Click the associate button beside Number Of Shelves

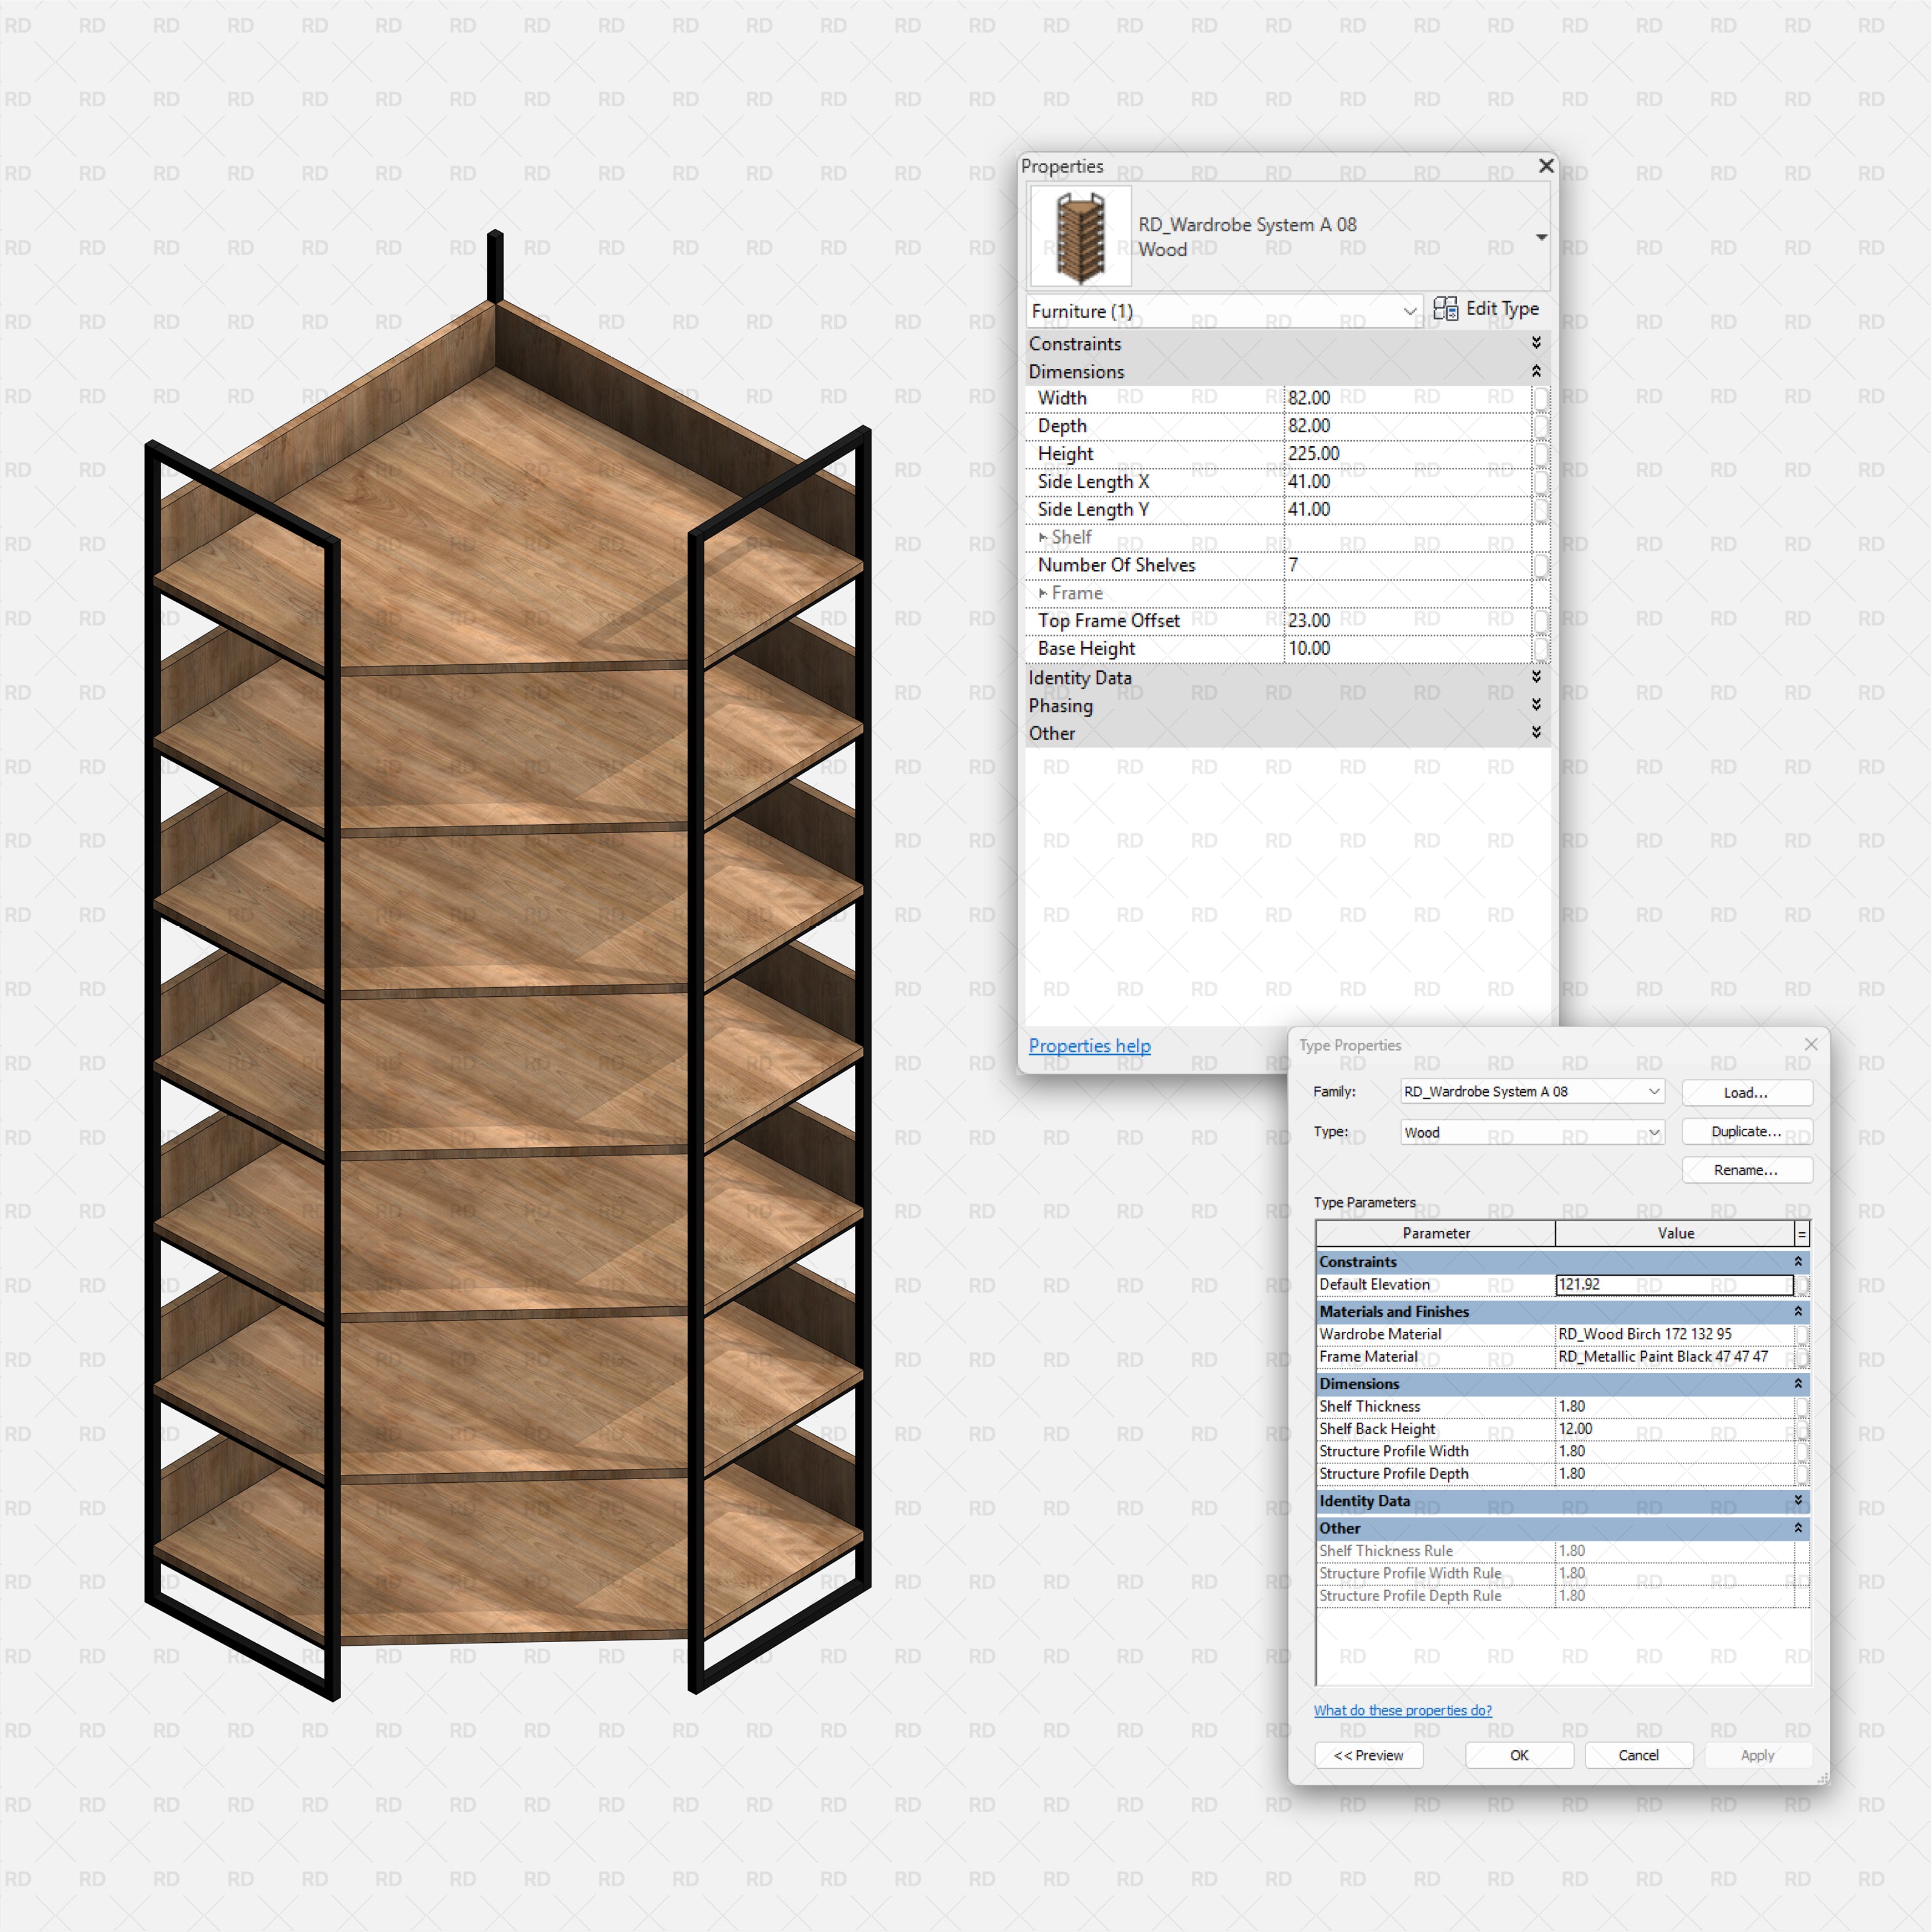point(1543,565)
